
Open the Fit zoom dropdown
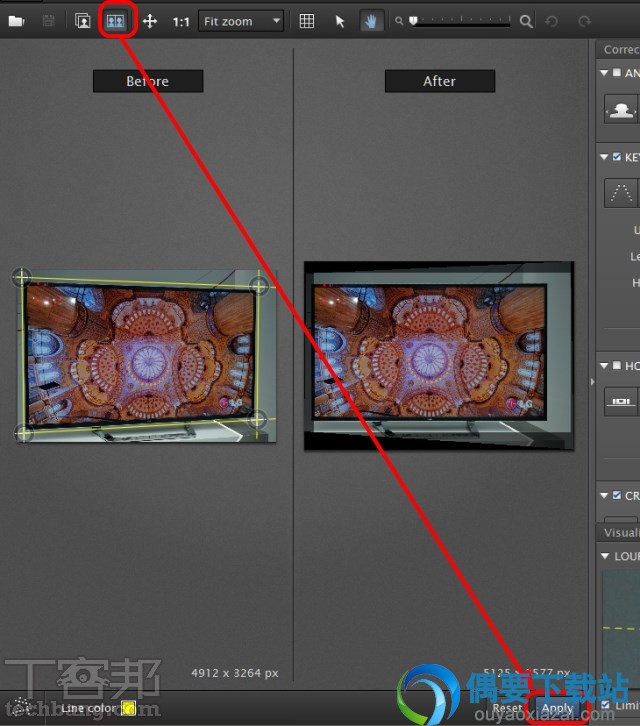tap(241, 21)
